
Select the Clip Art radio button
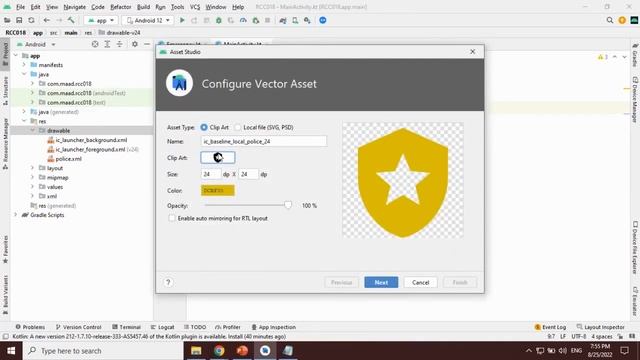click(x=204, y=127)
